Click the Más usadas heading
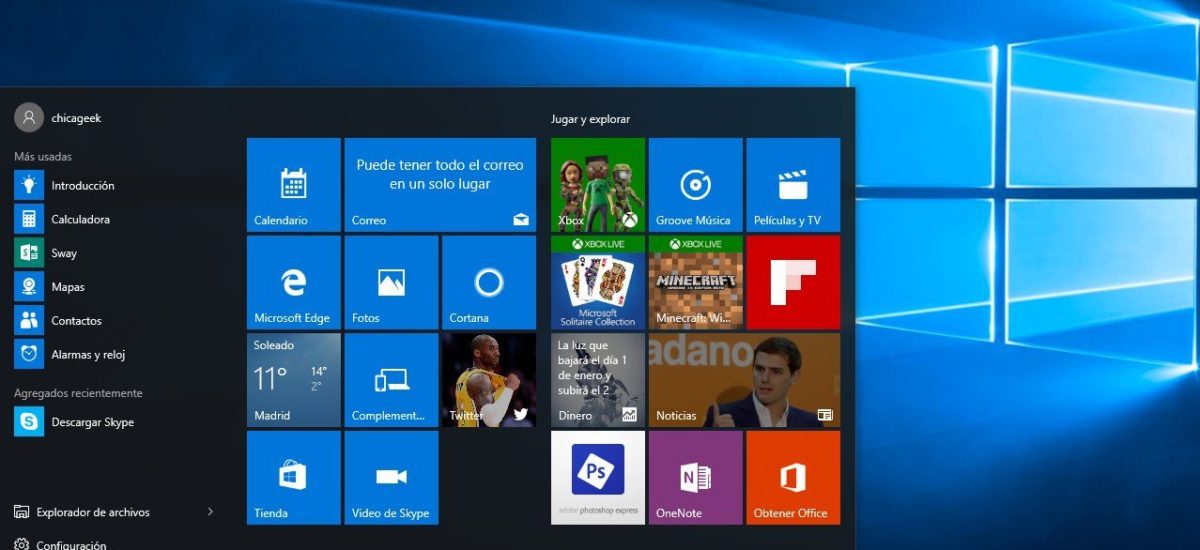Screen dimensions: 1200x550 tap(43, 157)
